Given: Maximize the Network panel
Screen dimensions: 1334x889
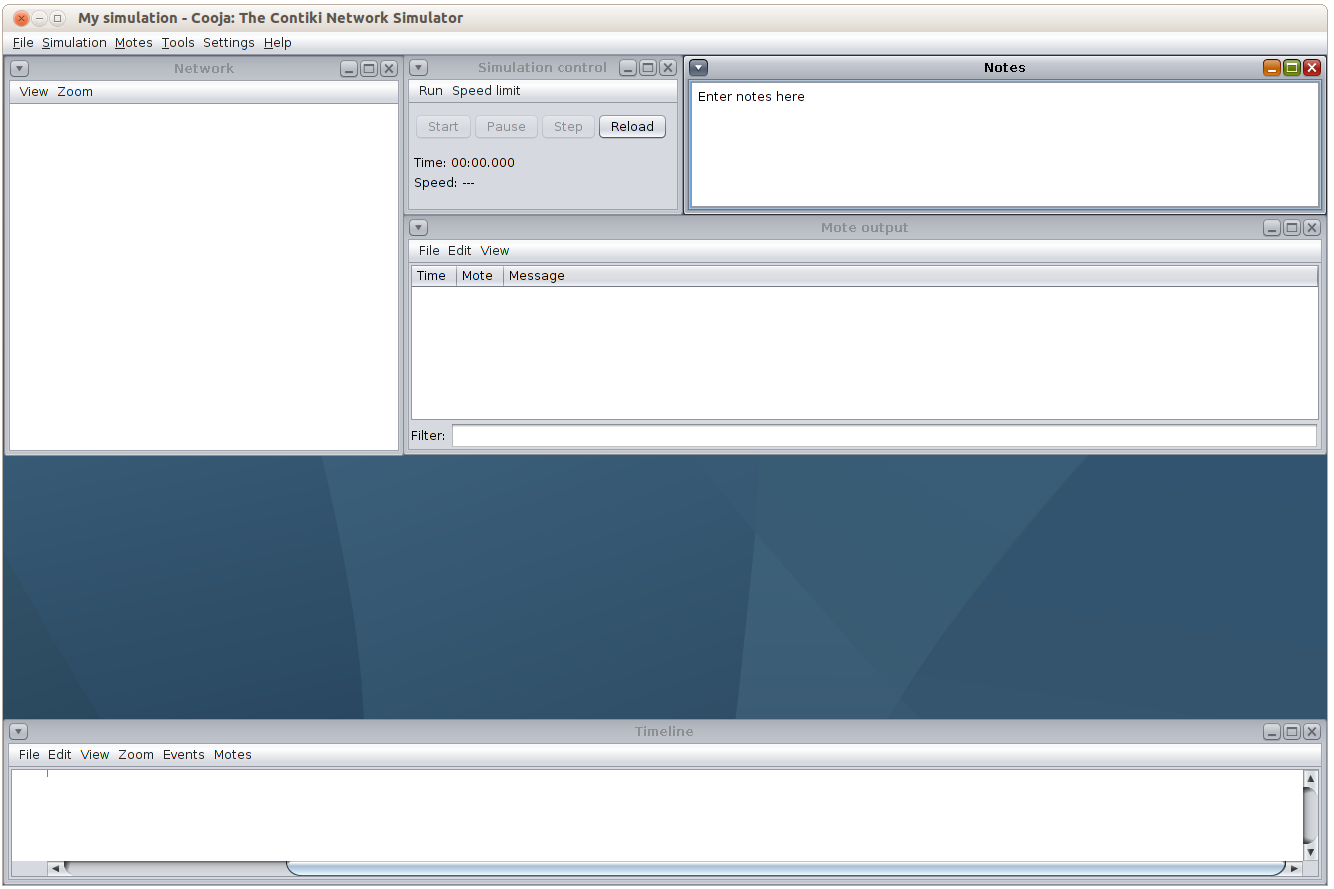Looking at the screenshot, I should (369, 69).
